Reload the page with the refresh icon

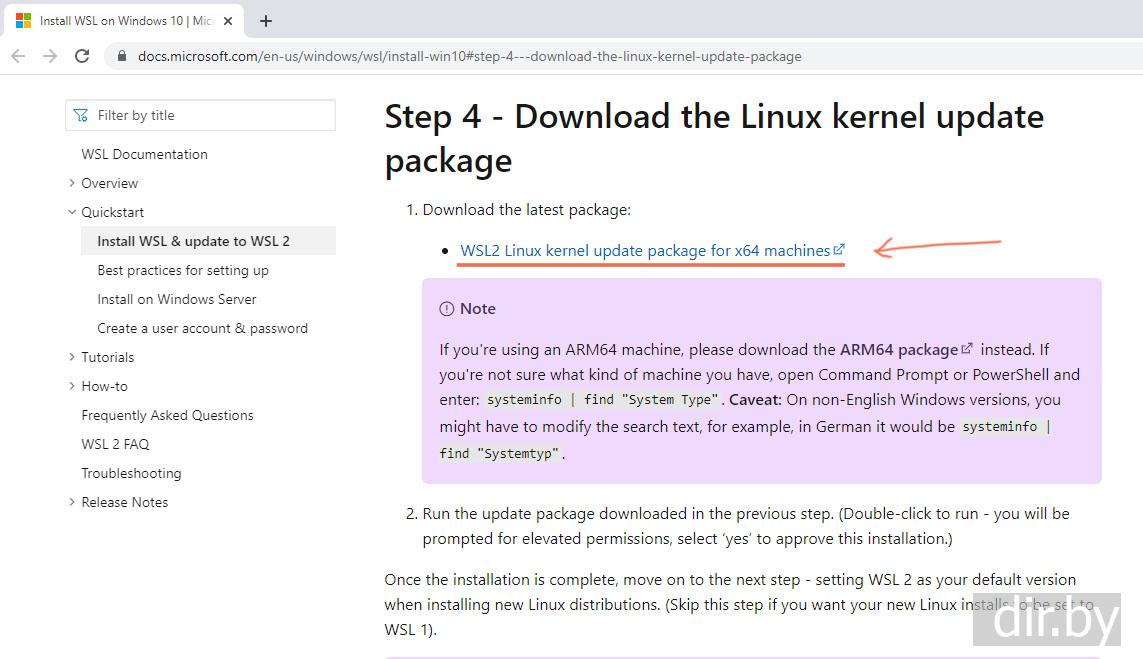click(82, 56)
